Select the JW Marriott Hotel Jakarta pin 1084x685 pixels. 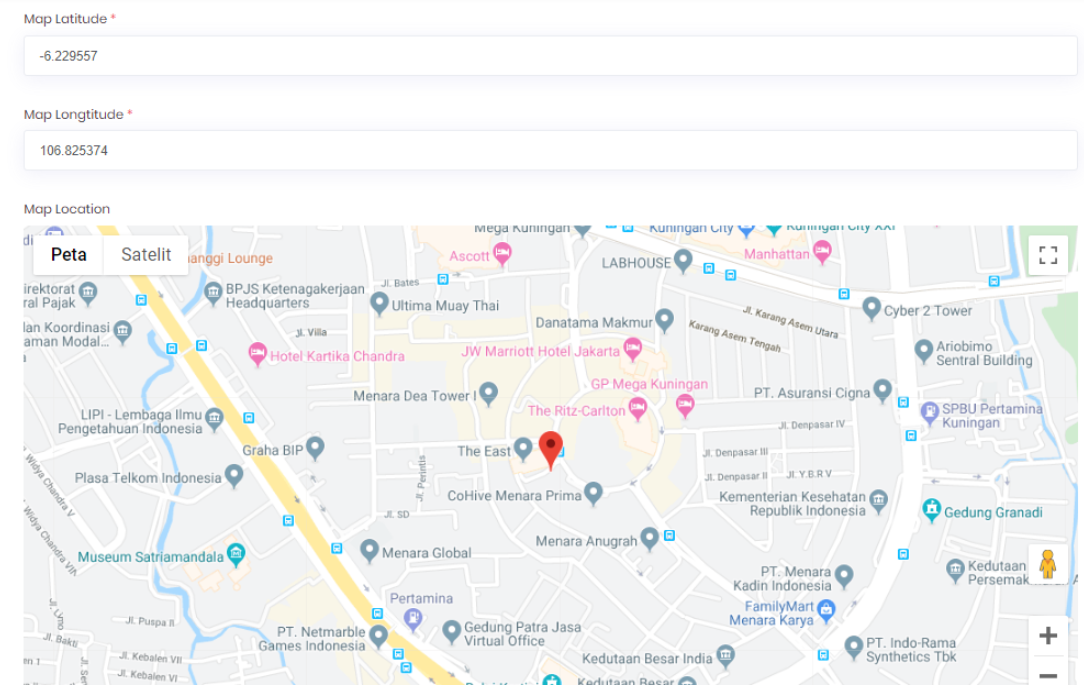pos(633,348)
